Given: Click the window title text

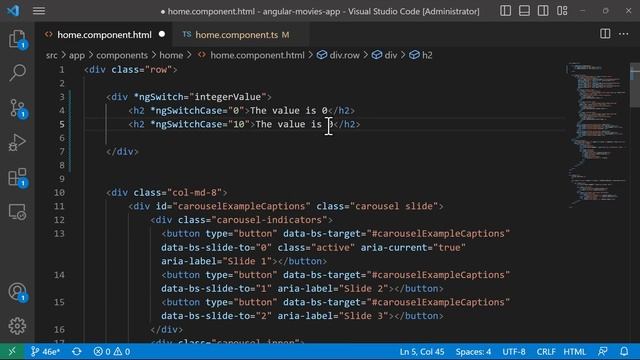Looking at the screenshot, I should click(x=320, y=11).
